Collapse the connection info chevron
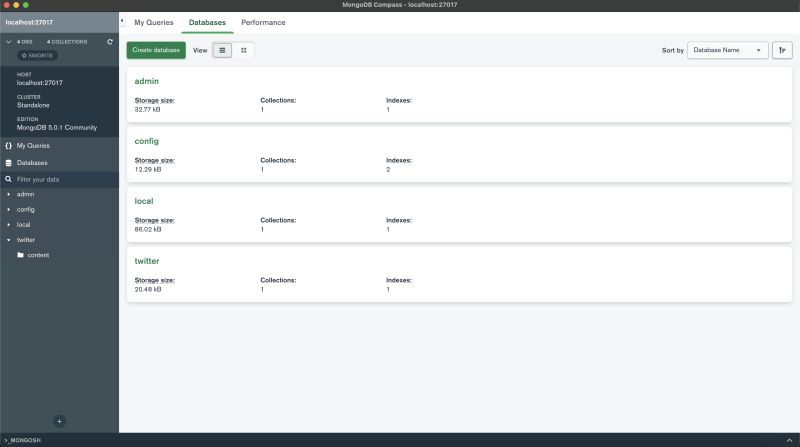 (x=8, y=42)
